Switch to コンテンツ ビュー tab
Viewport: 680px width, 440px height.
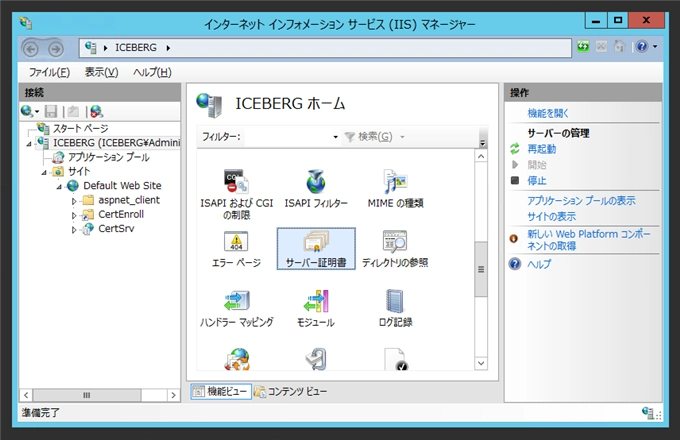[x=291, y=391]
